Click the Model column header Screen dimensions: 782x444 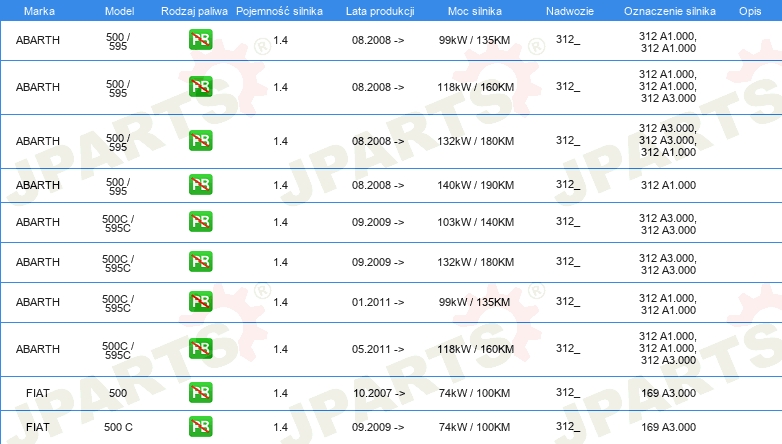[119, 11]
